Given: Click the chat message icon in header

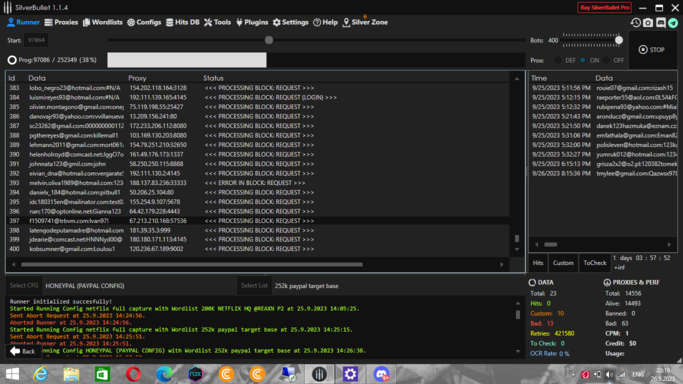Looking at the screenshot, I should pos(660,23).
